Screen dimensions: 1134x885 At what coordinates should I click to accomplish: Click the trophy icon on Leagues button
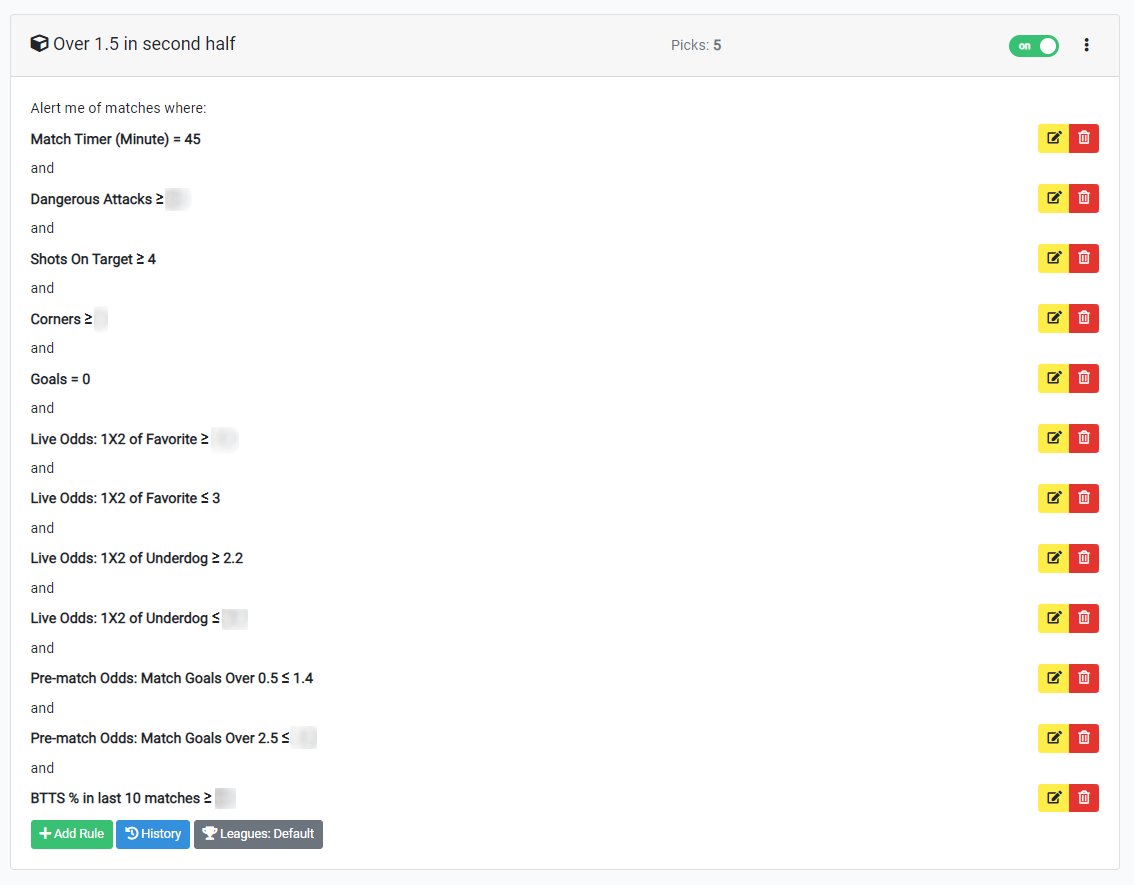tap(209, 833)
